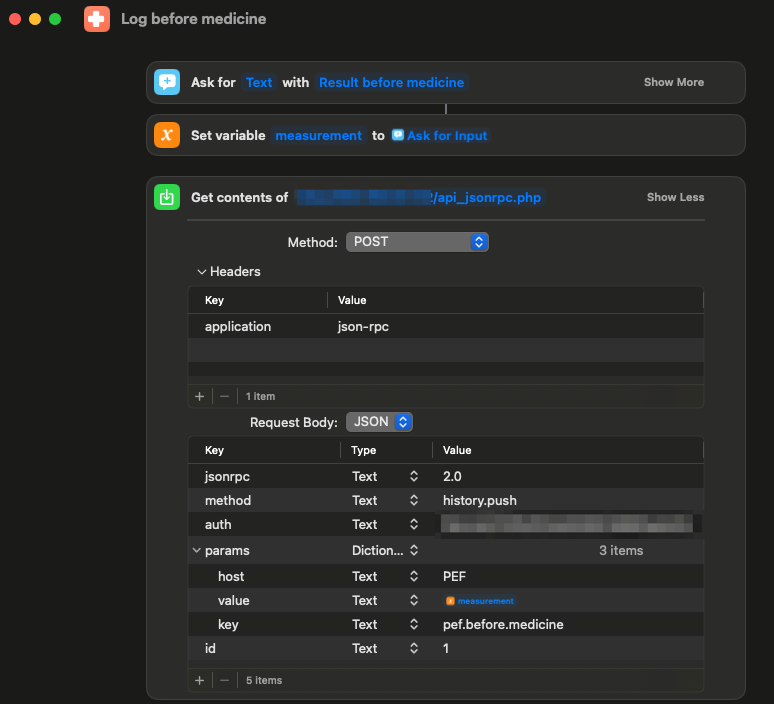Collapse the Headers section
Image resolution: width=774 pixels, height=704 pixels.
coord(201,271)
